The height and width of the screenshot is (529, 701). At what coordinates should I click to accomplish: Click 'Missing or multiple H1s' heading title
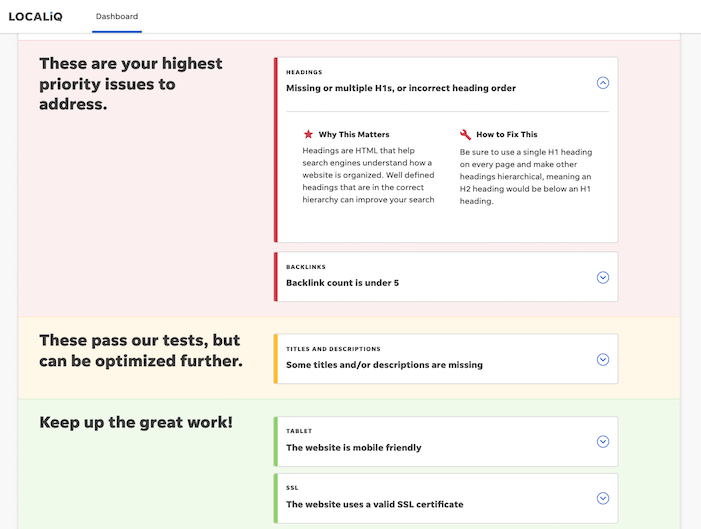[401, 88]
